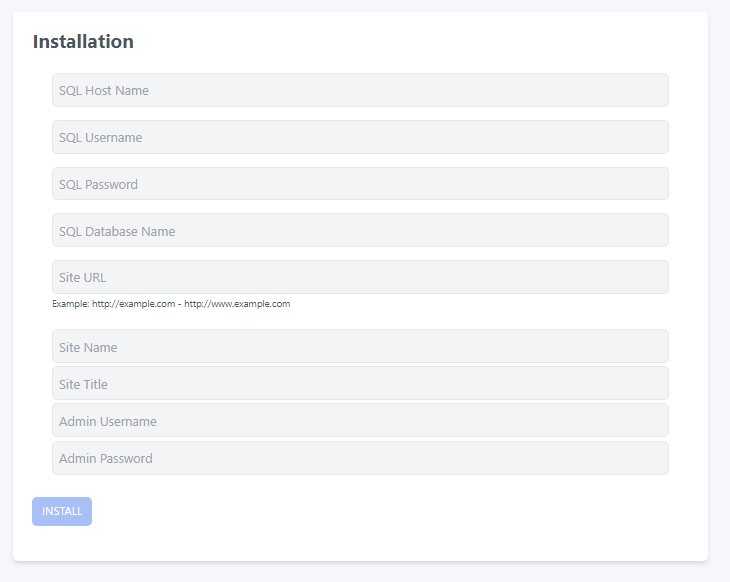The image size is (730, 582).
Task: Submit the form with Install
Action: click(62, 511)
